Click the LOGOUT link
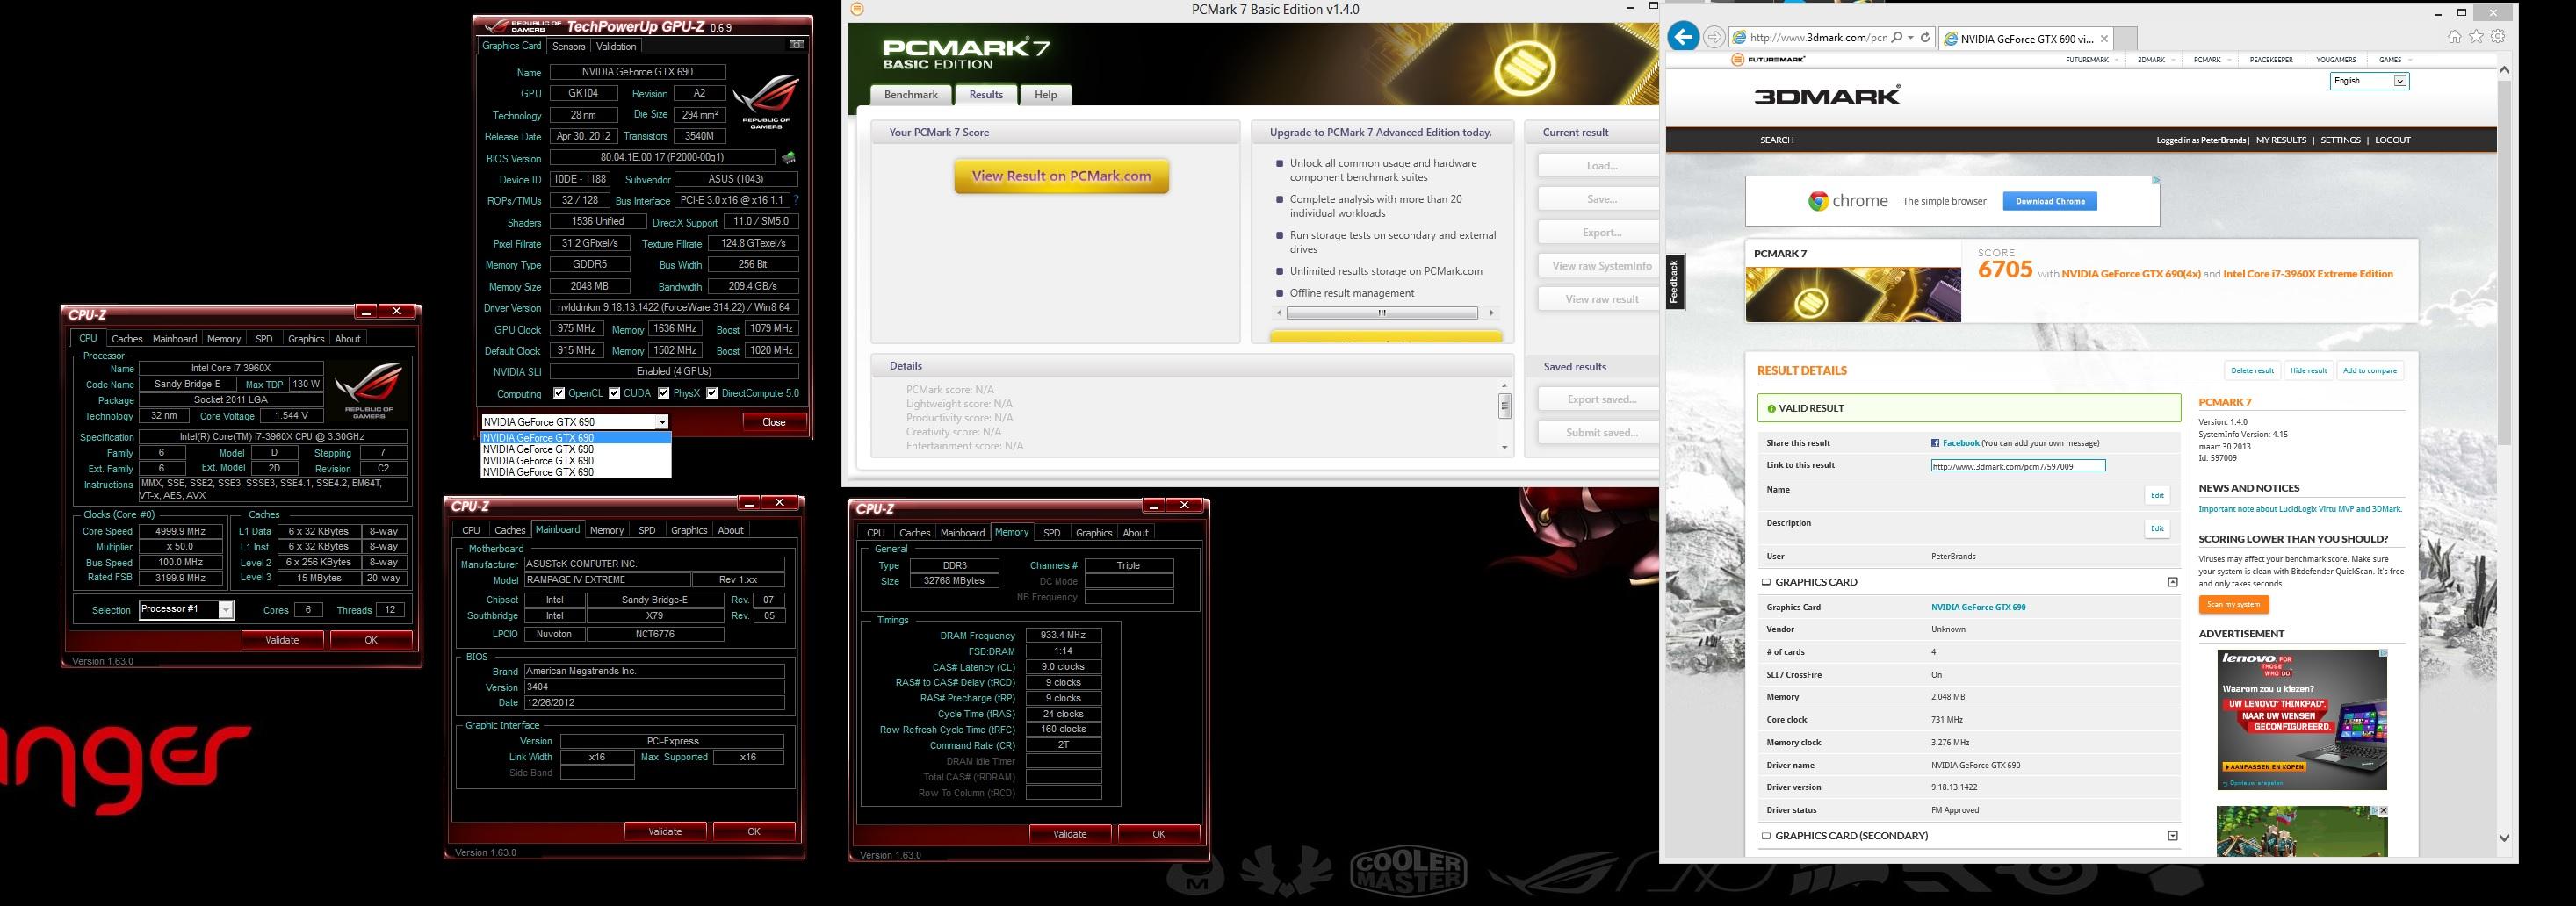The image size is (2576, 906). [2392, 140]
